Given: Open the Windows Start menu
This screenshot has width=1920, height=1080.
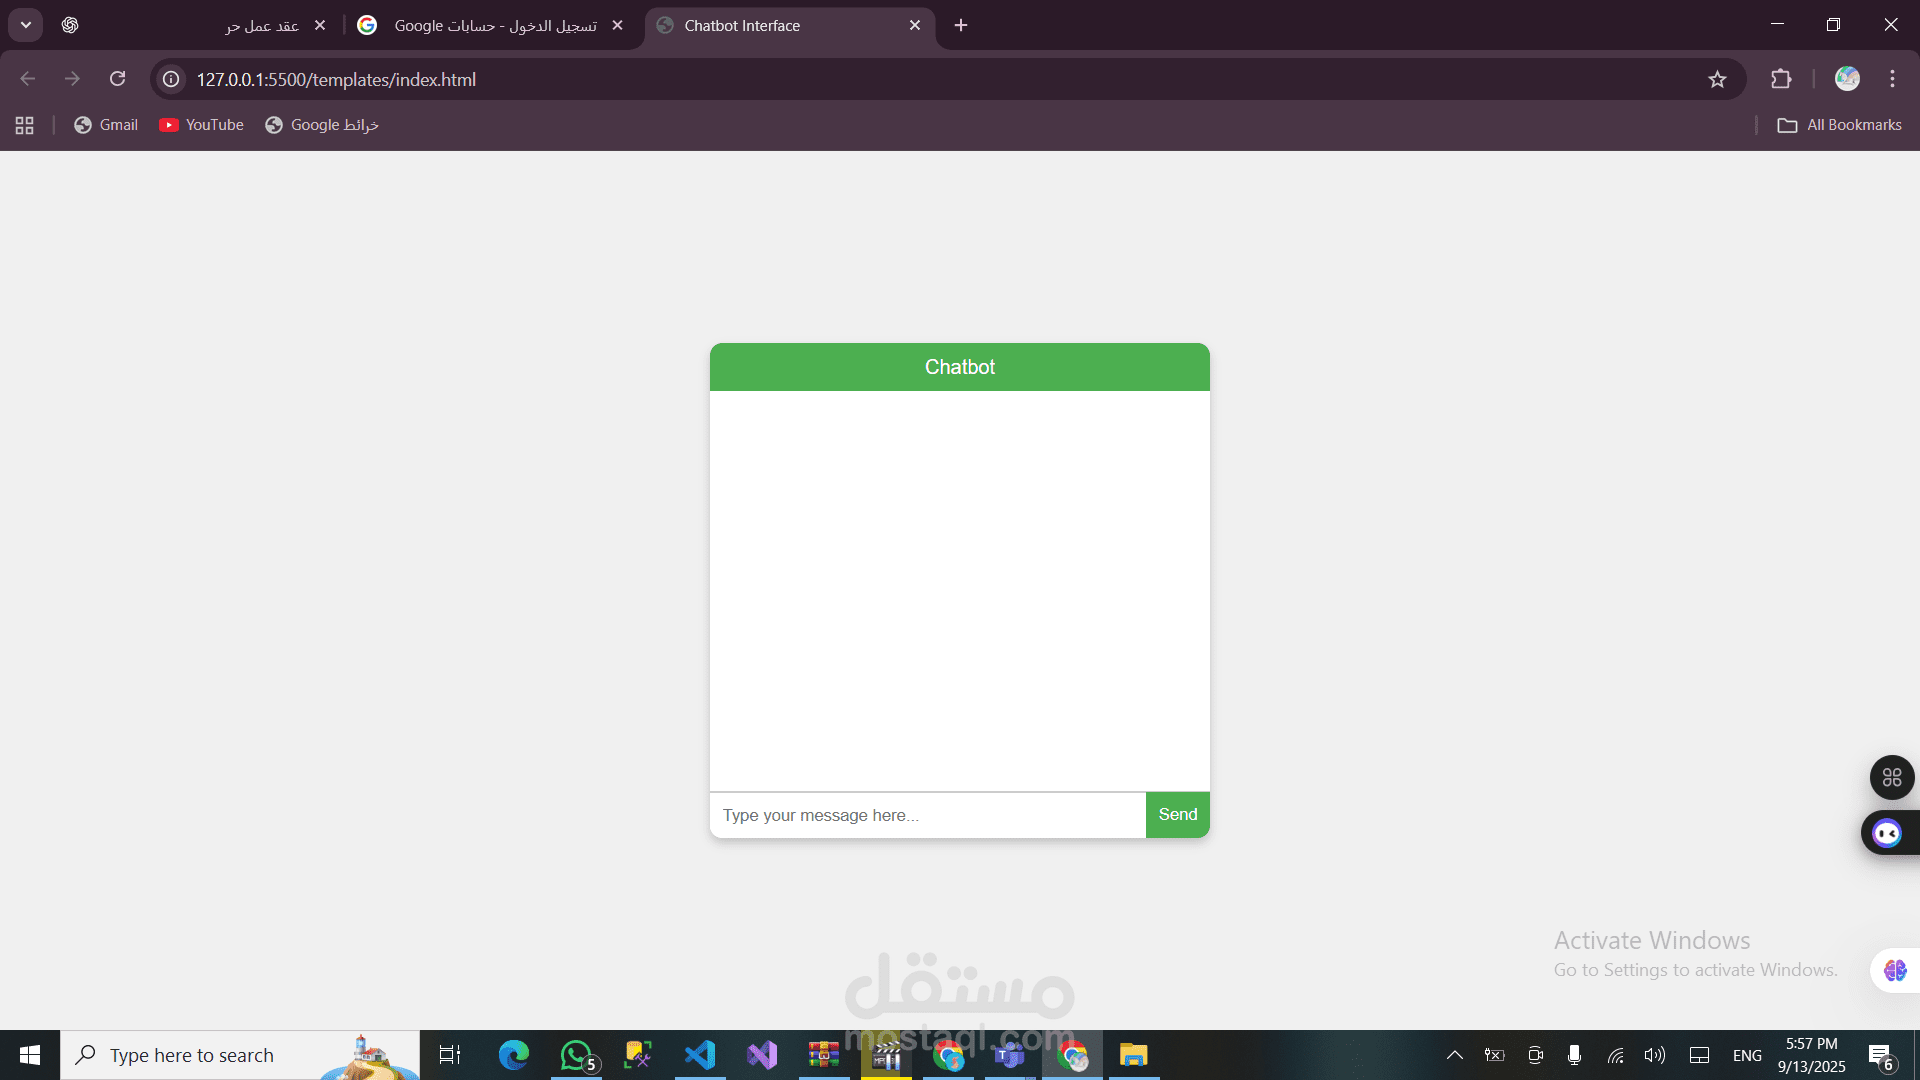Looking at the screenshot, I should 30,1055.
